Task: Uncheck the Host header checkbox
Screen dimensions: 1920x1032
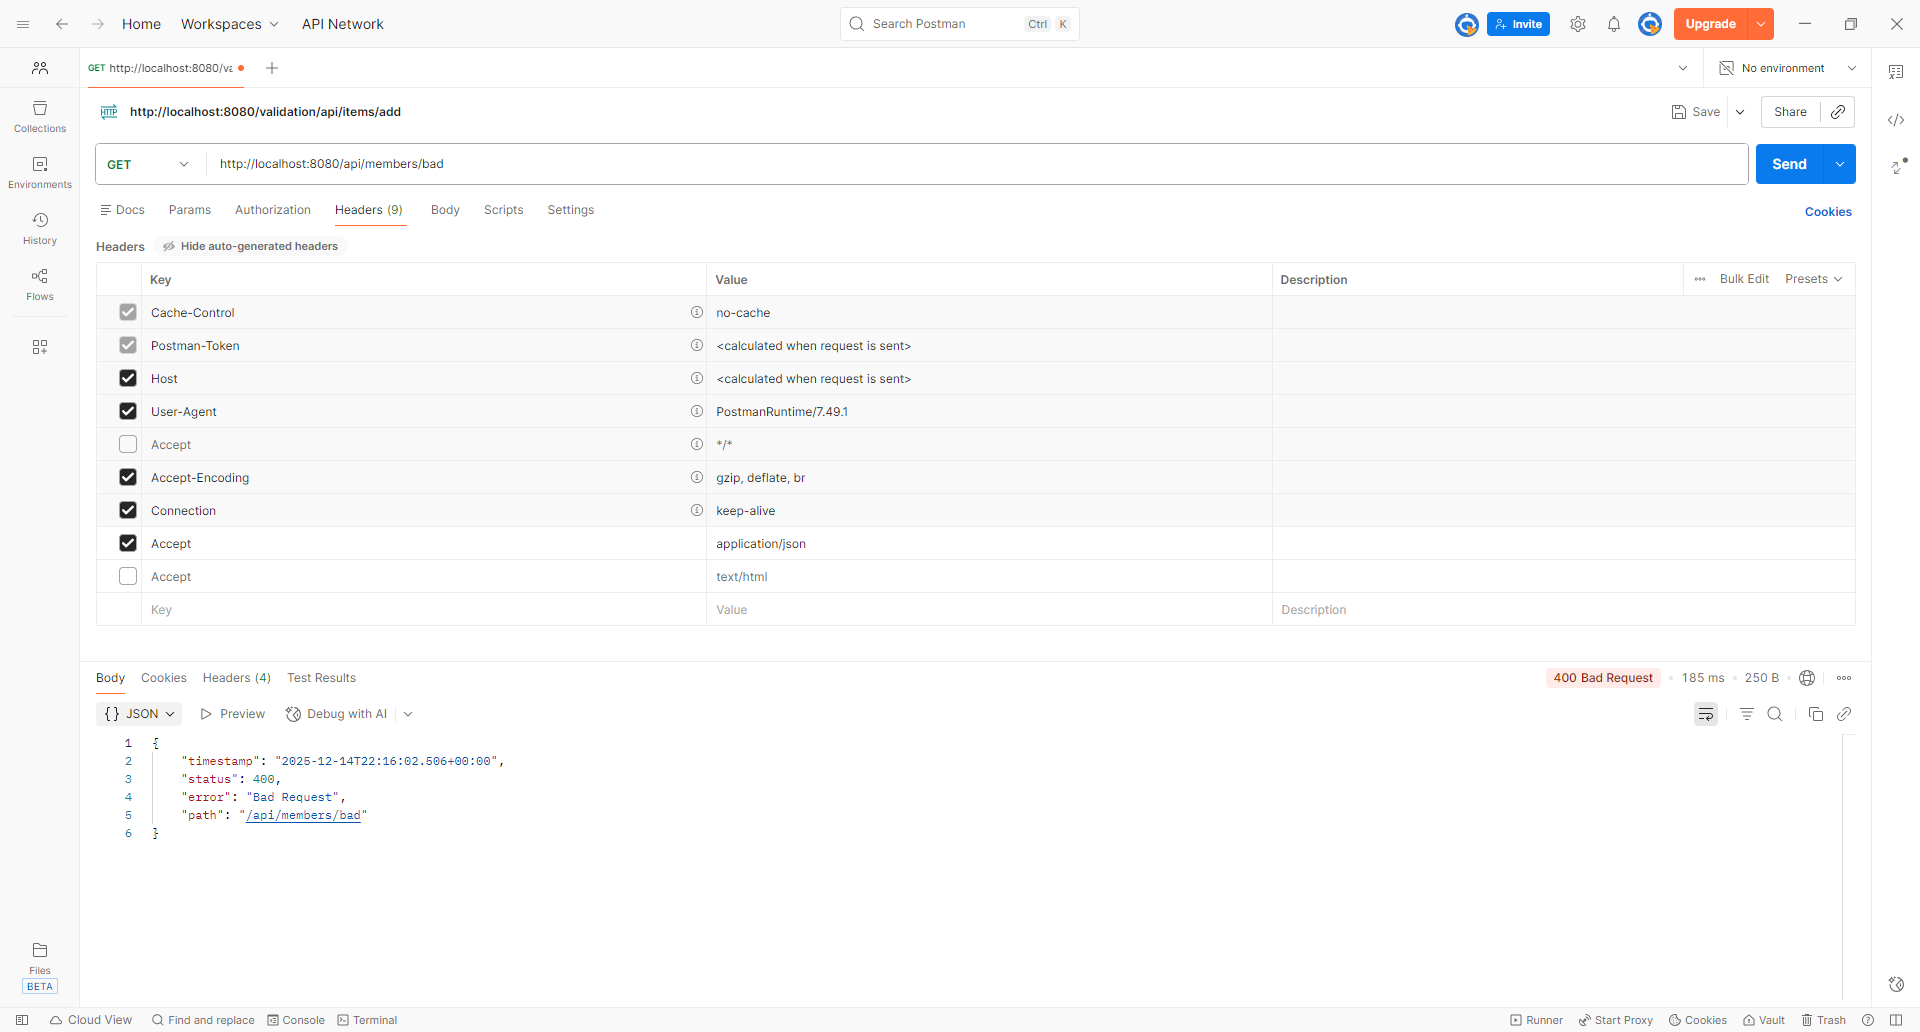Action: point(128,378)
